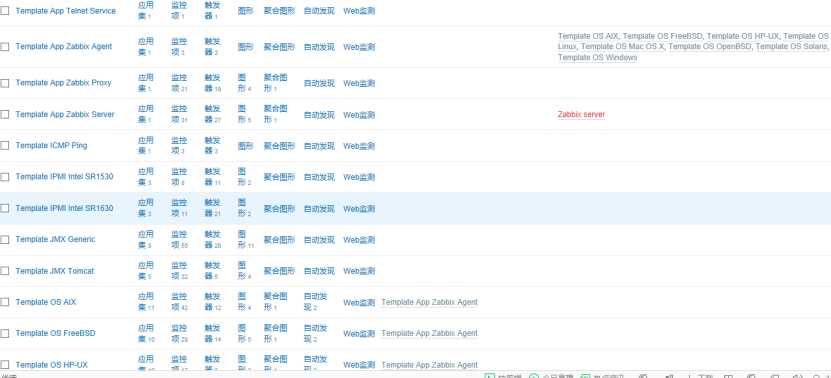Screen dimensions: 831x378
Task: Open 触发器 for Template OS FreeBSD
Action: pos(213,333)
